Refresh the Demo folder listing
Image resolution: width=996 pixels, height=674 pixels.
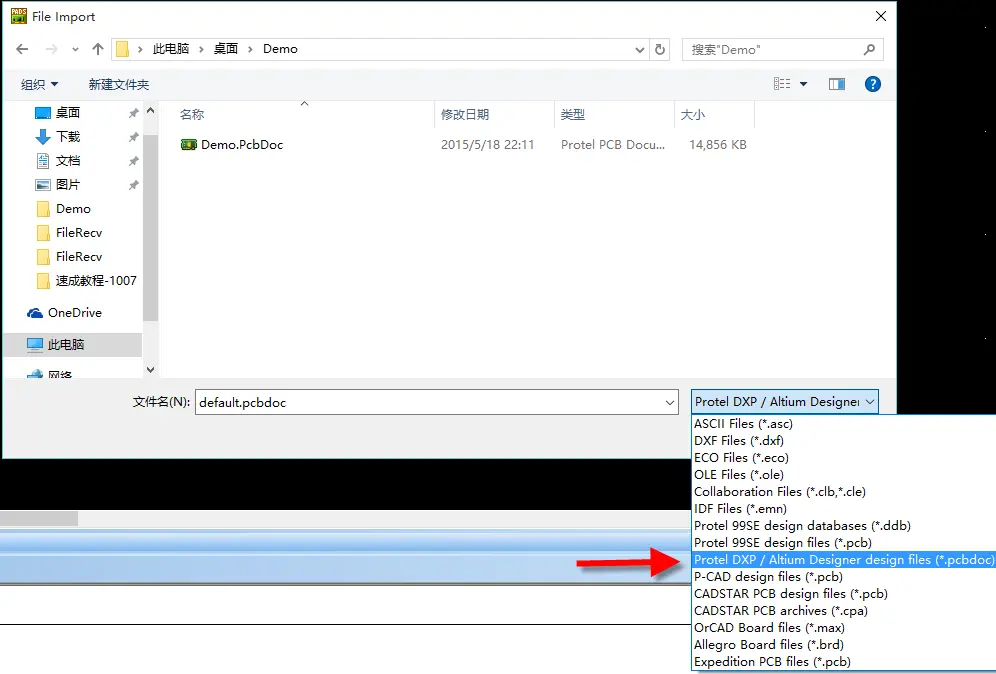(660, 49)
